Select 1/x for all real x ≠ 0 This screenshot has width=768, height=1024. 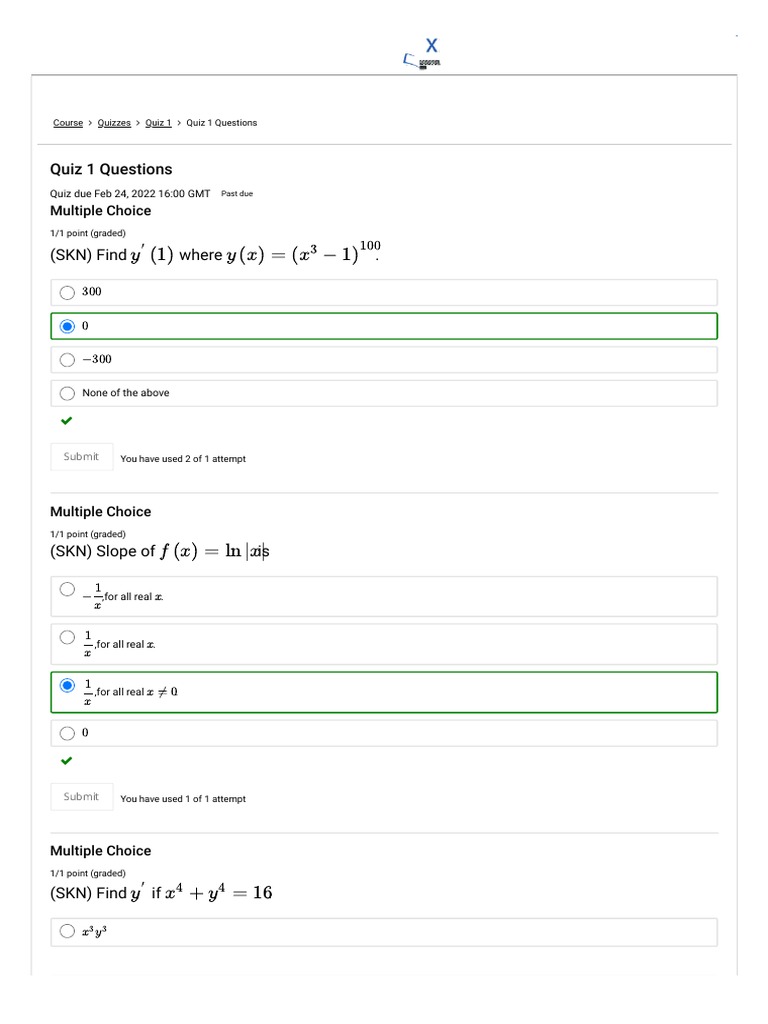pos(67,685)
